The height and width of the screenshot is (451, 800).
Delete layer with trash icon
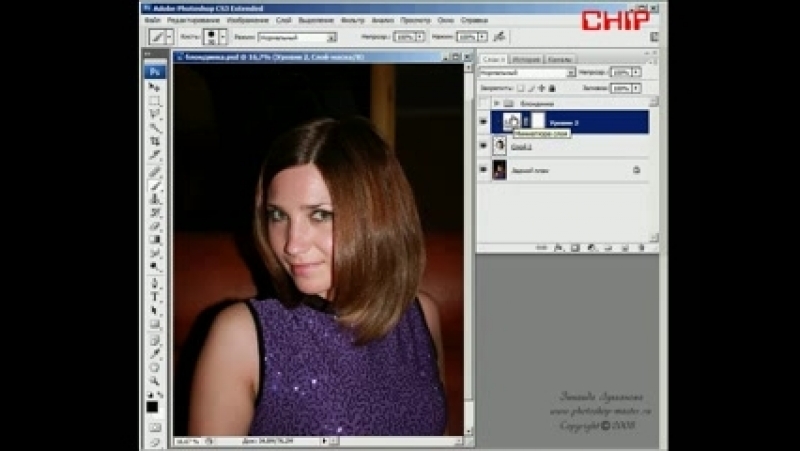[x=641, y=248]
